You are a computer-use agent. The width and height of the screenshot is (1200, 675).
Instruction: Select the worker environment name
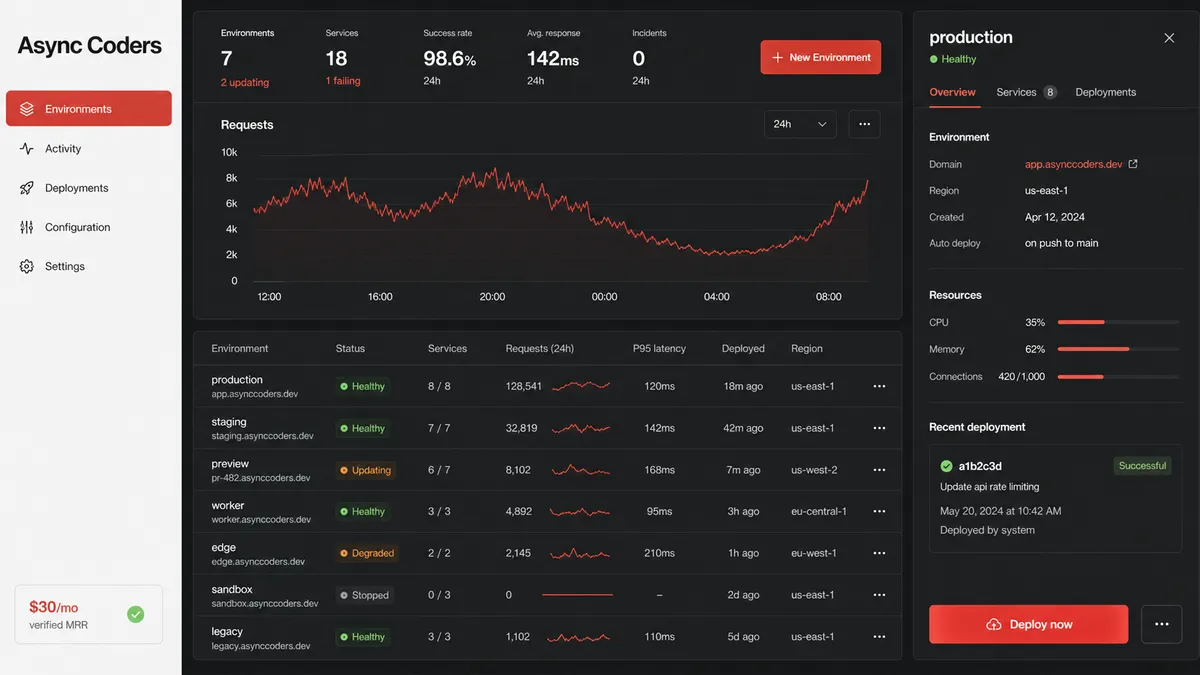click(x=228, y=505)
